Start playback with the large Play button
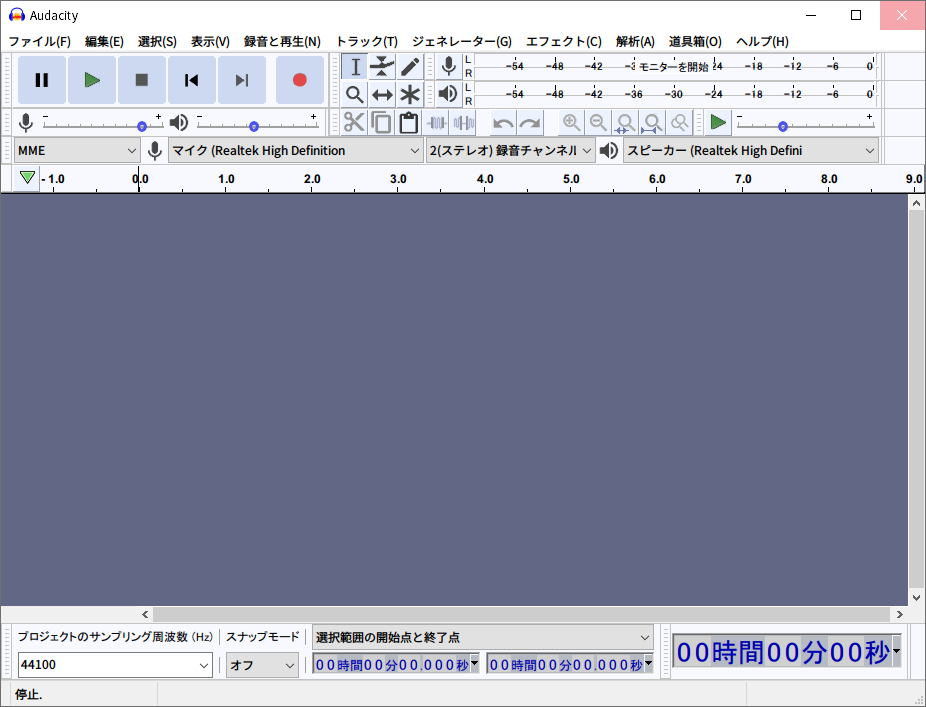This screenshot has height=707, width=926. pyautogui.click(x=92, y=80)
